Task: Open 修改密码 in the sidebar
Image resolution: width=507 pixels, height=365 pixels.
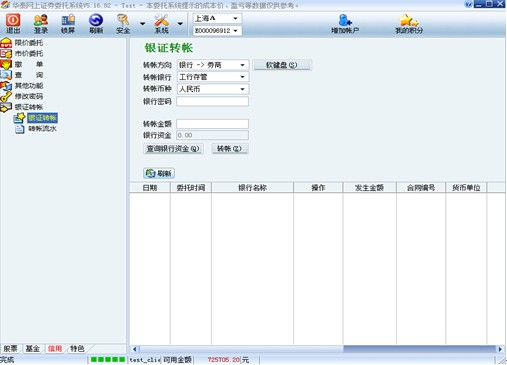Action: 29,96
